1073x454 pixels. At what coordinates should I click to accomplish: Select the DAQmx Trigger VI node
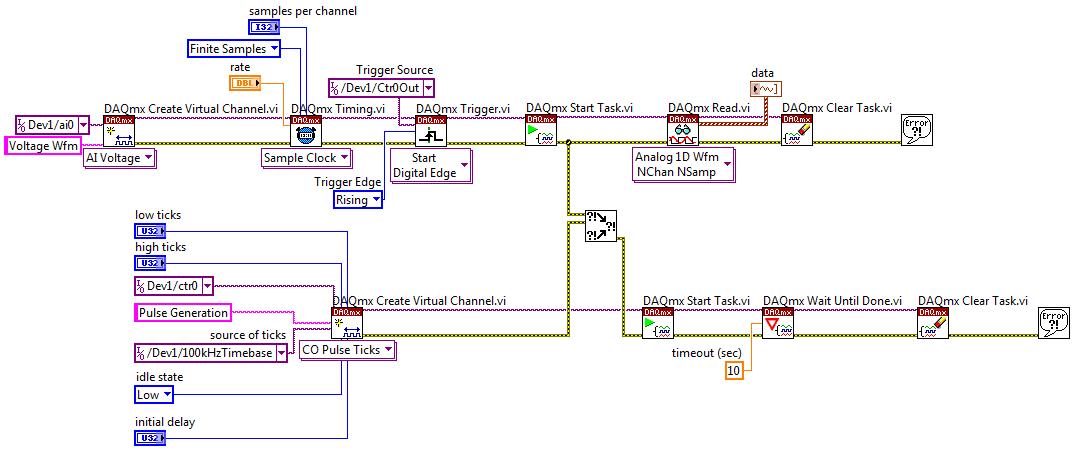click(x=431, y=132)
